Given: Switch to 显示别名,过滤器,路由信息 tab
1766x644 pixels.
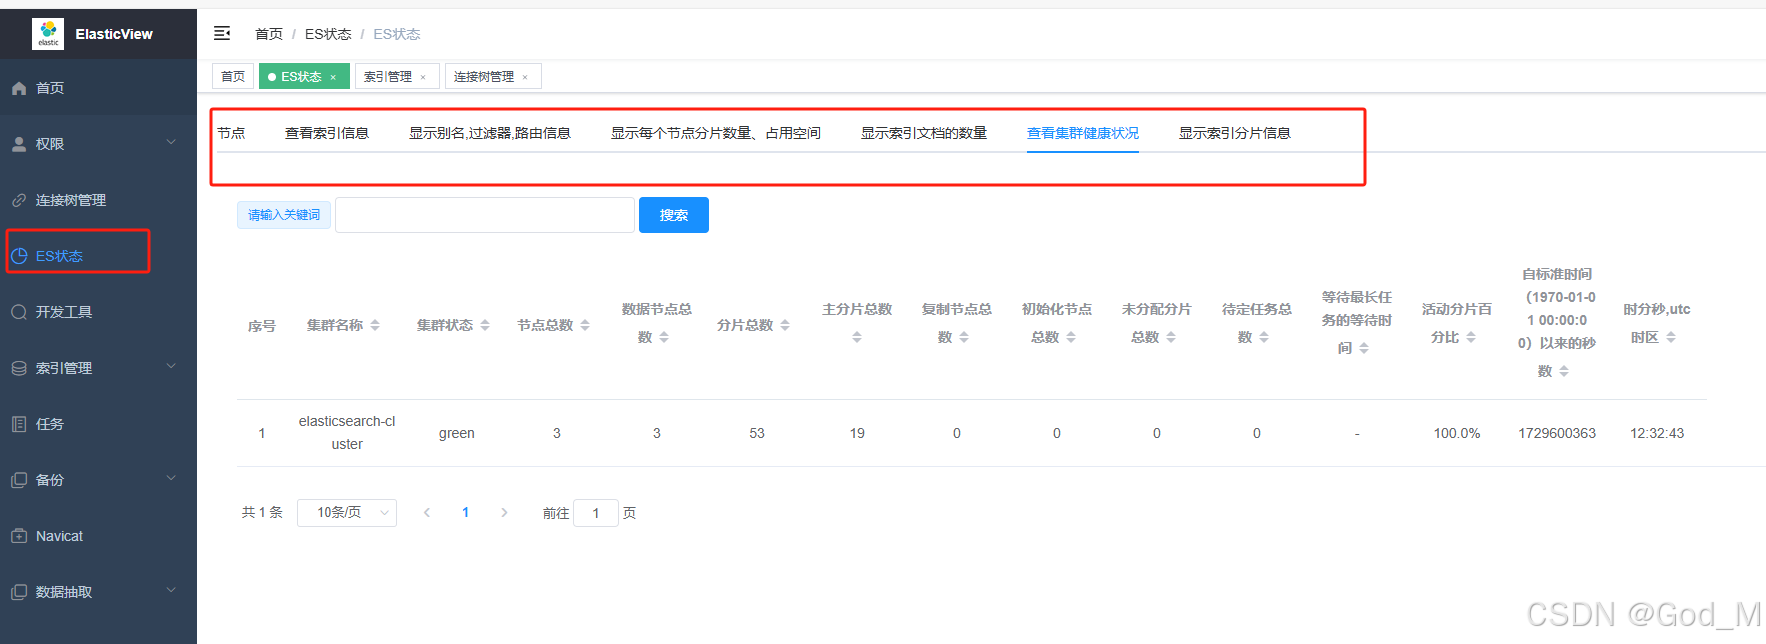Looking at the screenshot, I should (490, 133).
